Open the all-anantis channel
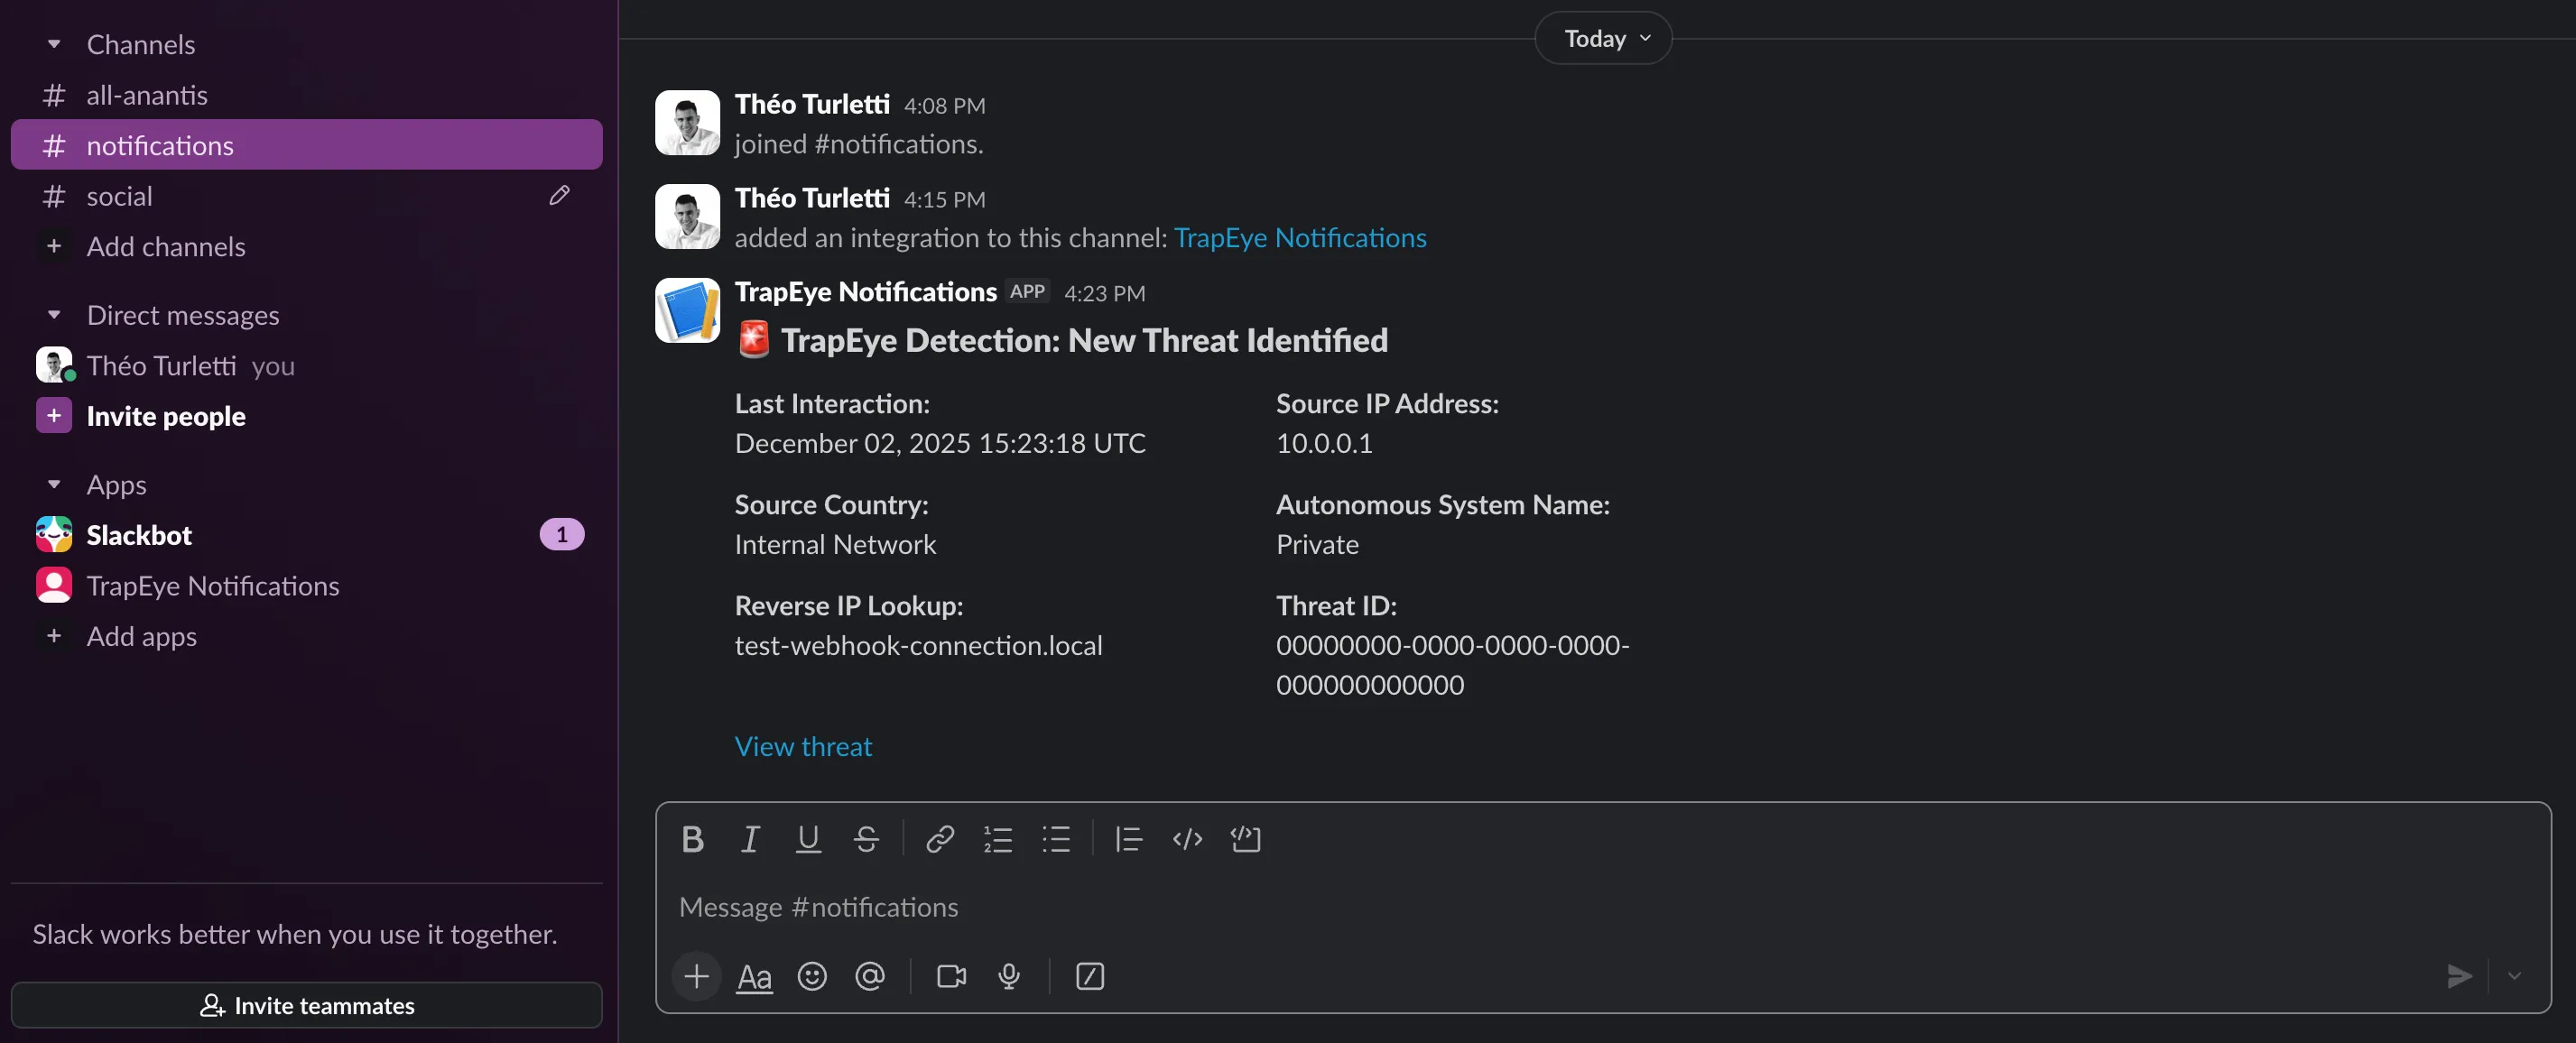Image resolution: width=2576 pixels, height=1043 pixels. point(147,95)
